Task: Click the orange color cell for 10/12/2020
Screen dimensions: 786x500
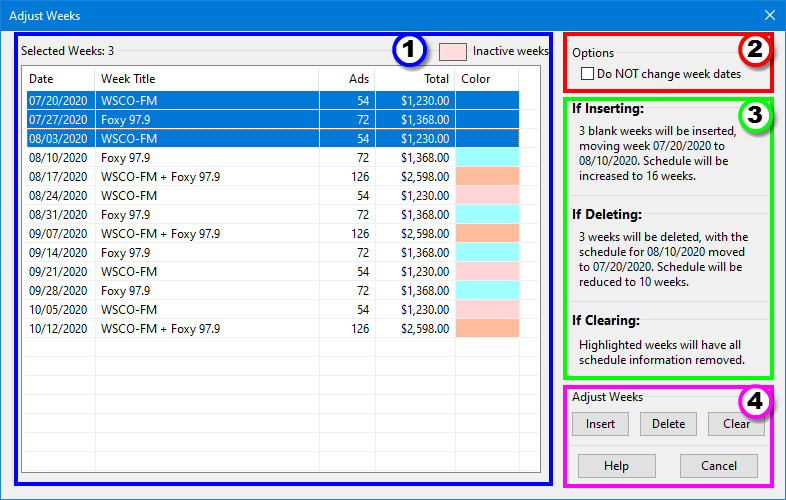Action: click(487, 329)
